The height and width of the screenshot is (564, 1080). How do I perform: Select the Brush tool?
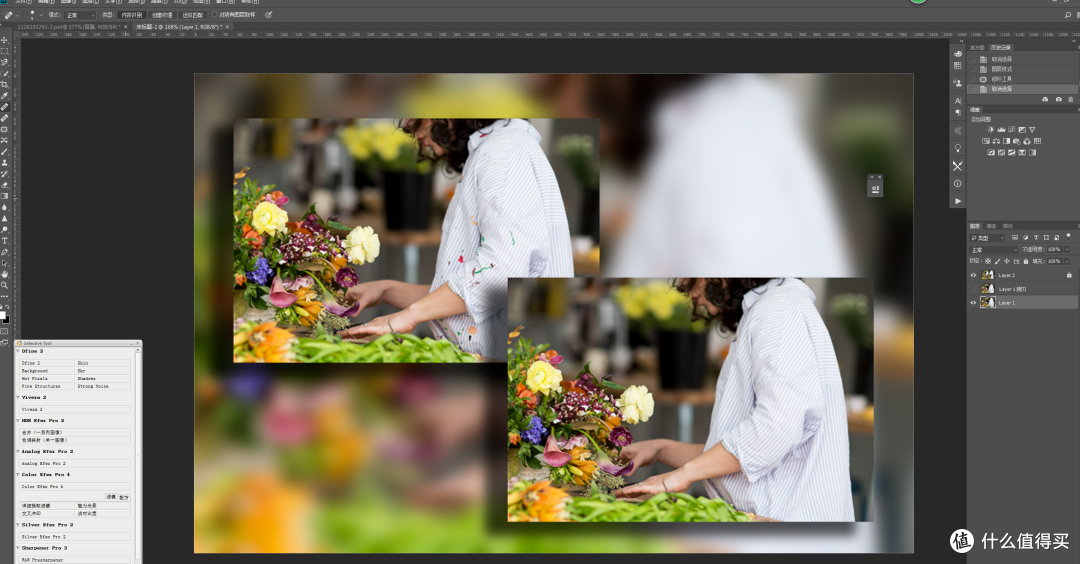(x=4, y=151)
